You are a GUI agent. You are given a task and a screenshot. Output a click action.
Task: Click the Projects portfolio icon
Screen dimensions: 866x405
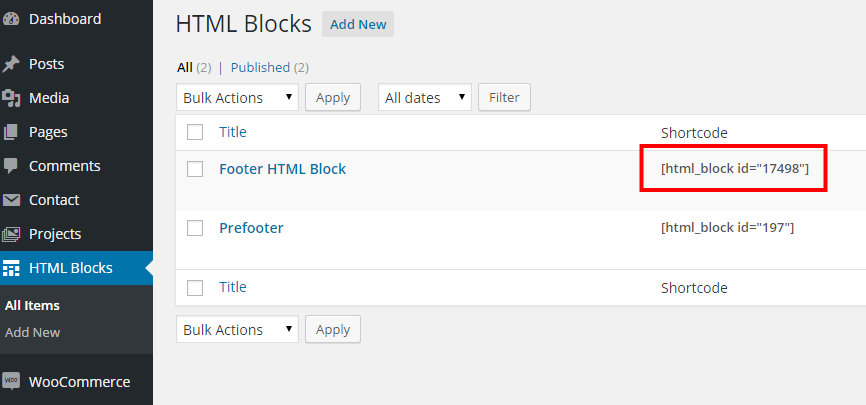pyautogui.click(x=11, y=234)
